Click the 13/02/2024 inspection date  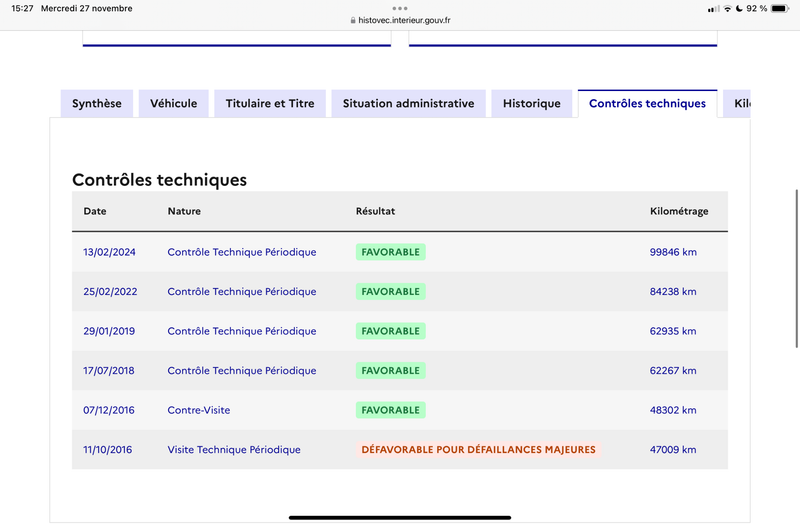[x=109, y=252]
